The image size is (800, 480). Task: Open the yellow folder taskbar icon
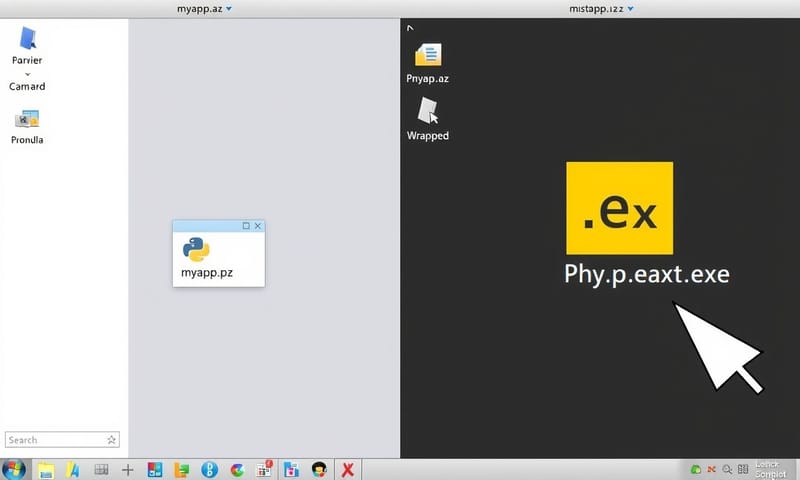click(x=46, y=470)
